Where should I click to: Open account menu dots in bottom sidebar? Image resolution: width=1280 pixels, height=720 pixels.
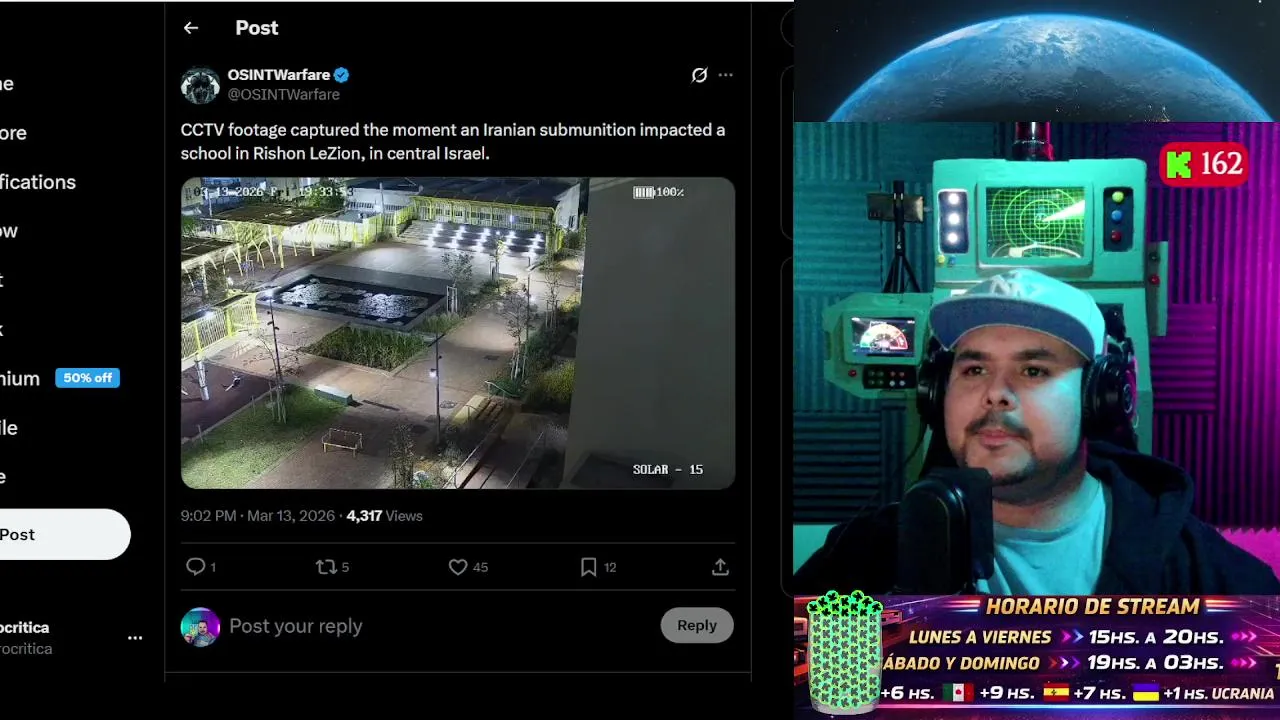click(135, 637)
